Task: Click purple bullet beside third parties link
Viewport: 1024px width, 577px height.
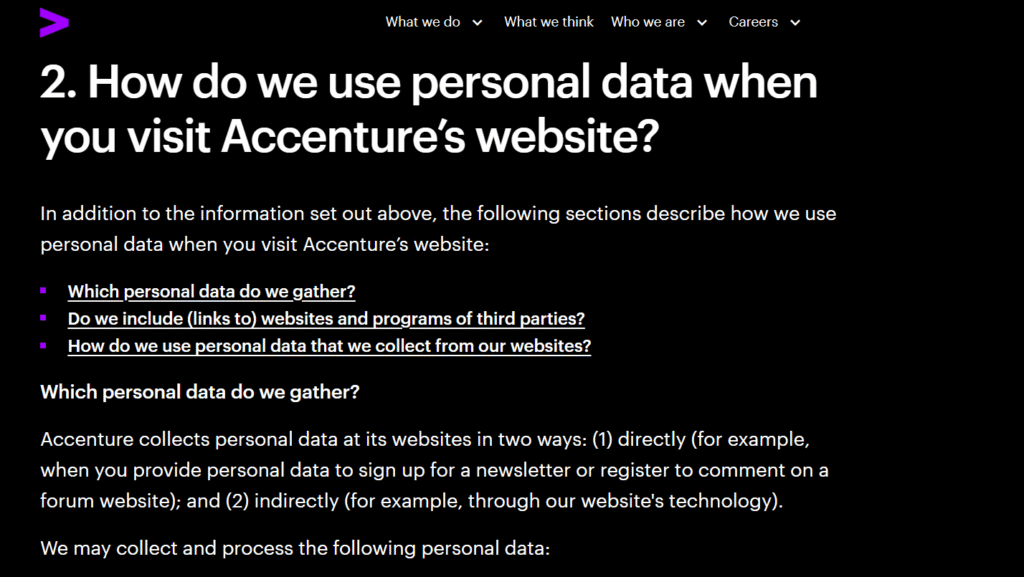Action: [43, 317]
